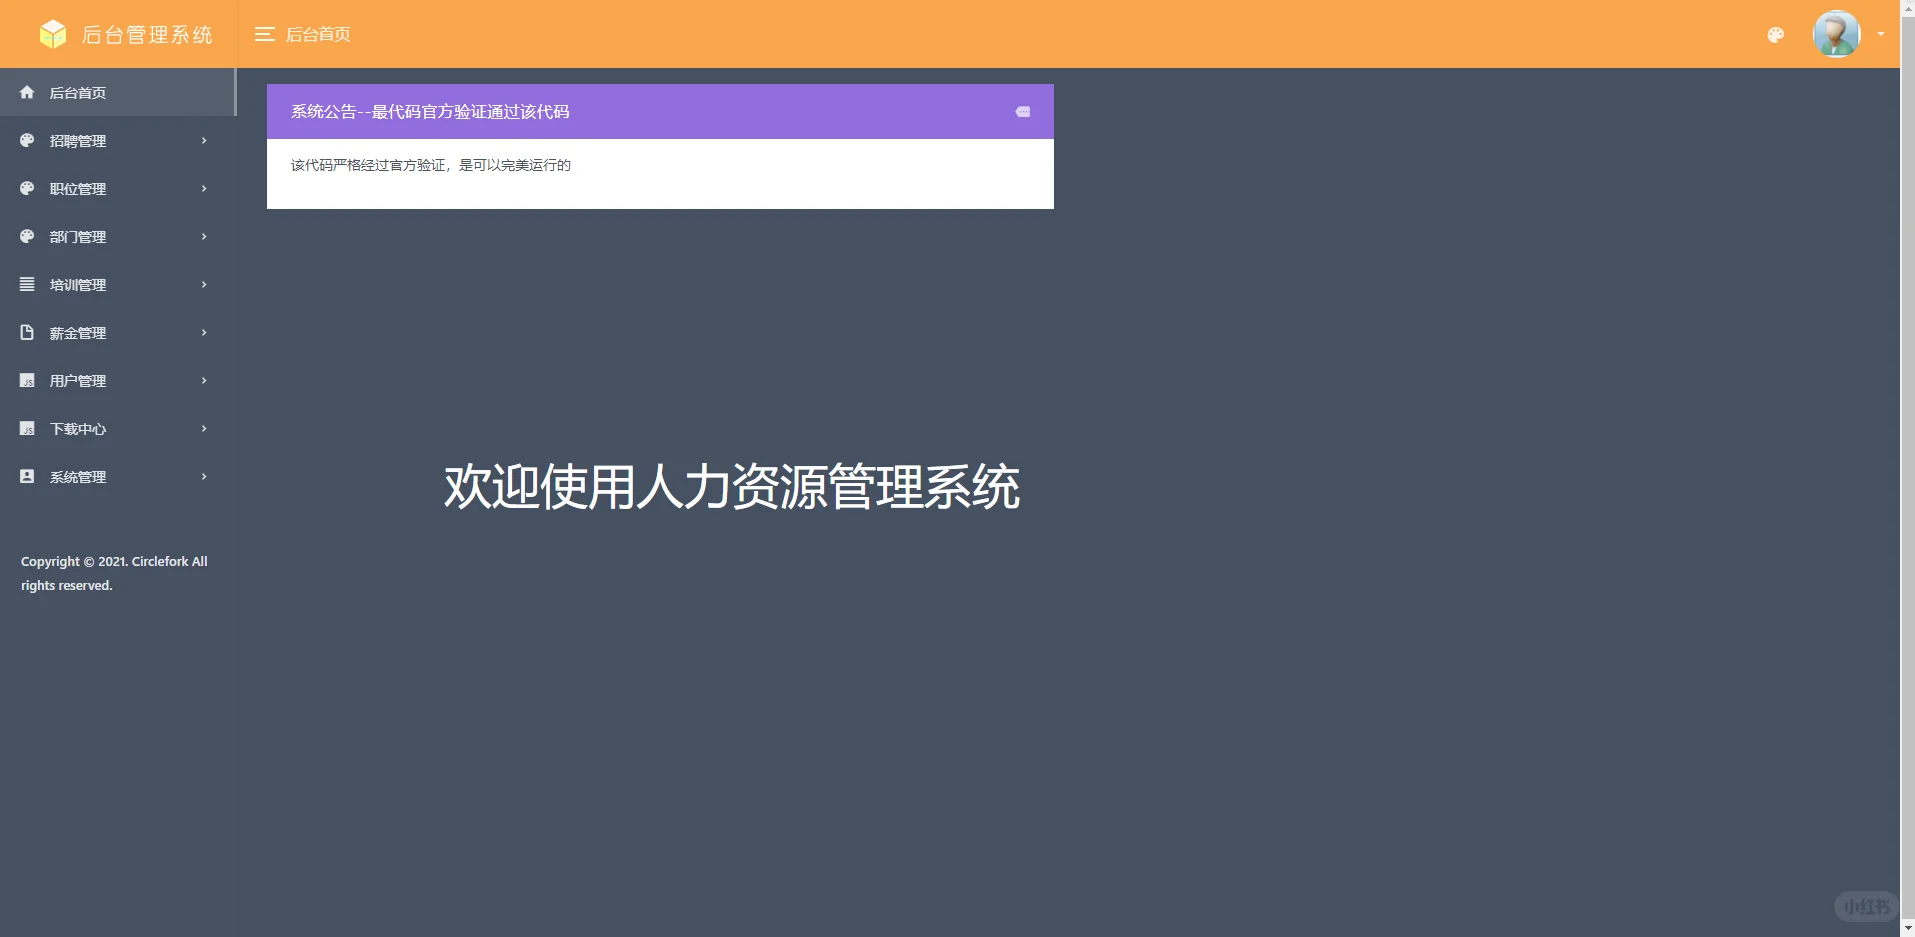The width and height of the screenshot is (1915, 937).
Task: Collapse the 系统公告 announcement panel
Action: point(1023,111)
